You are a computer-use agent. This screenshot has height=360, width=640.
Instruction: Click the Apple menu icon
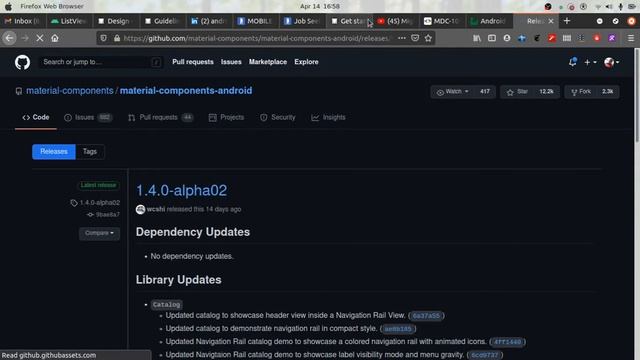pos(9,6)
